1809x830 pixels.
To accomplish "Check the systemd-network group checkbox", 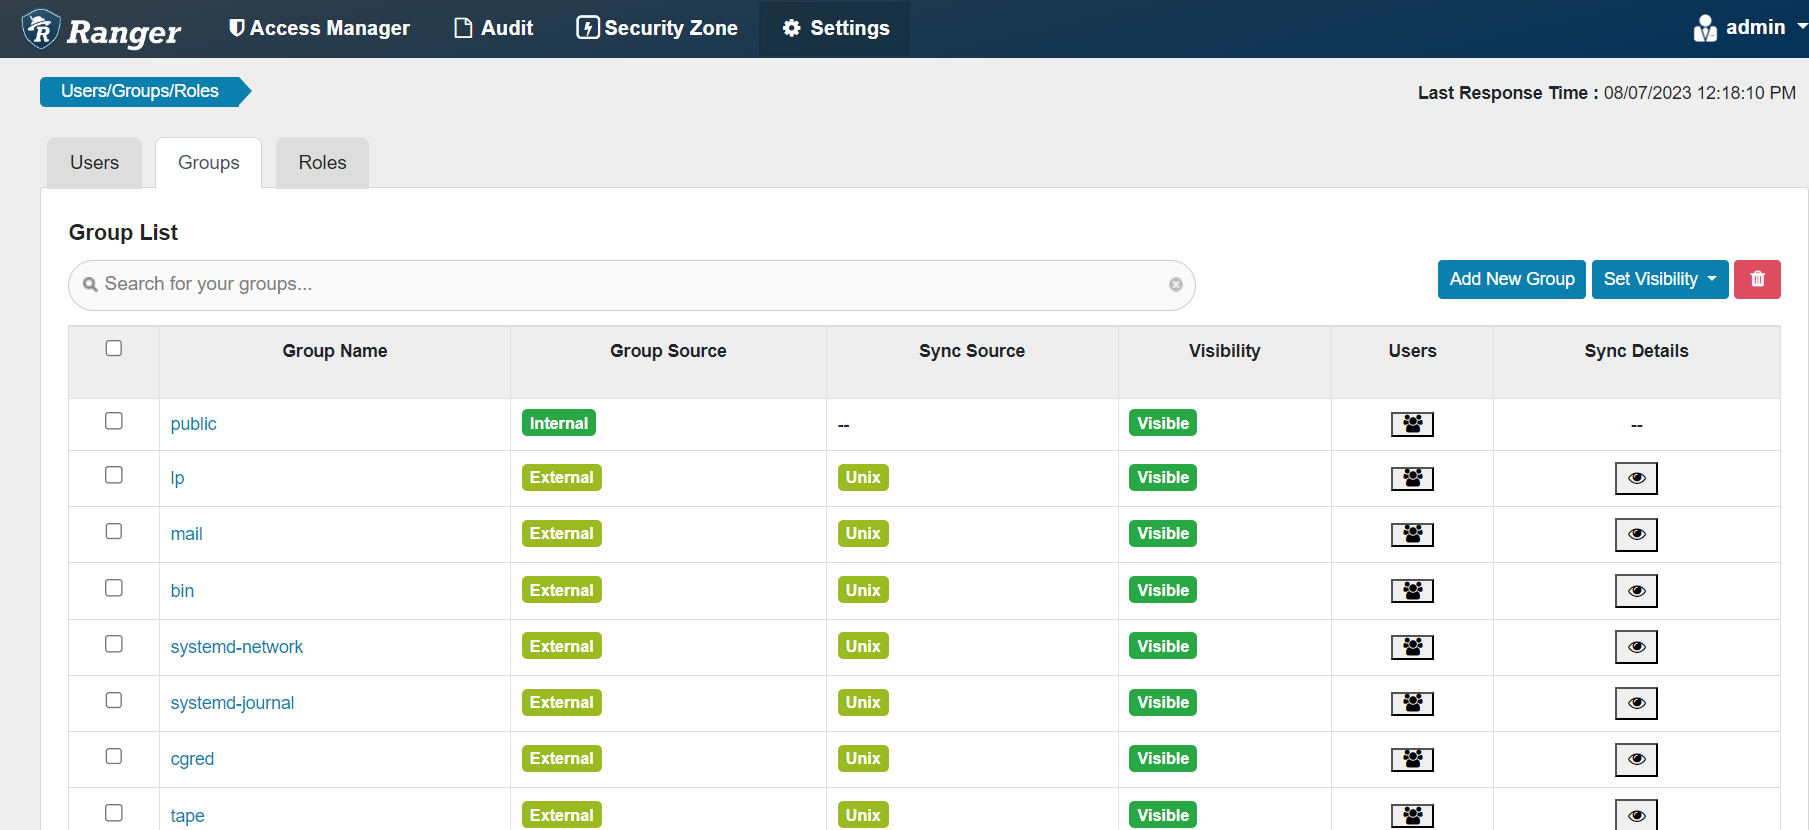I will click(x=114, y=644).
